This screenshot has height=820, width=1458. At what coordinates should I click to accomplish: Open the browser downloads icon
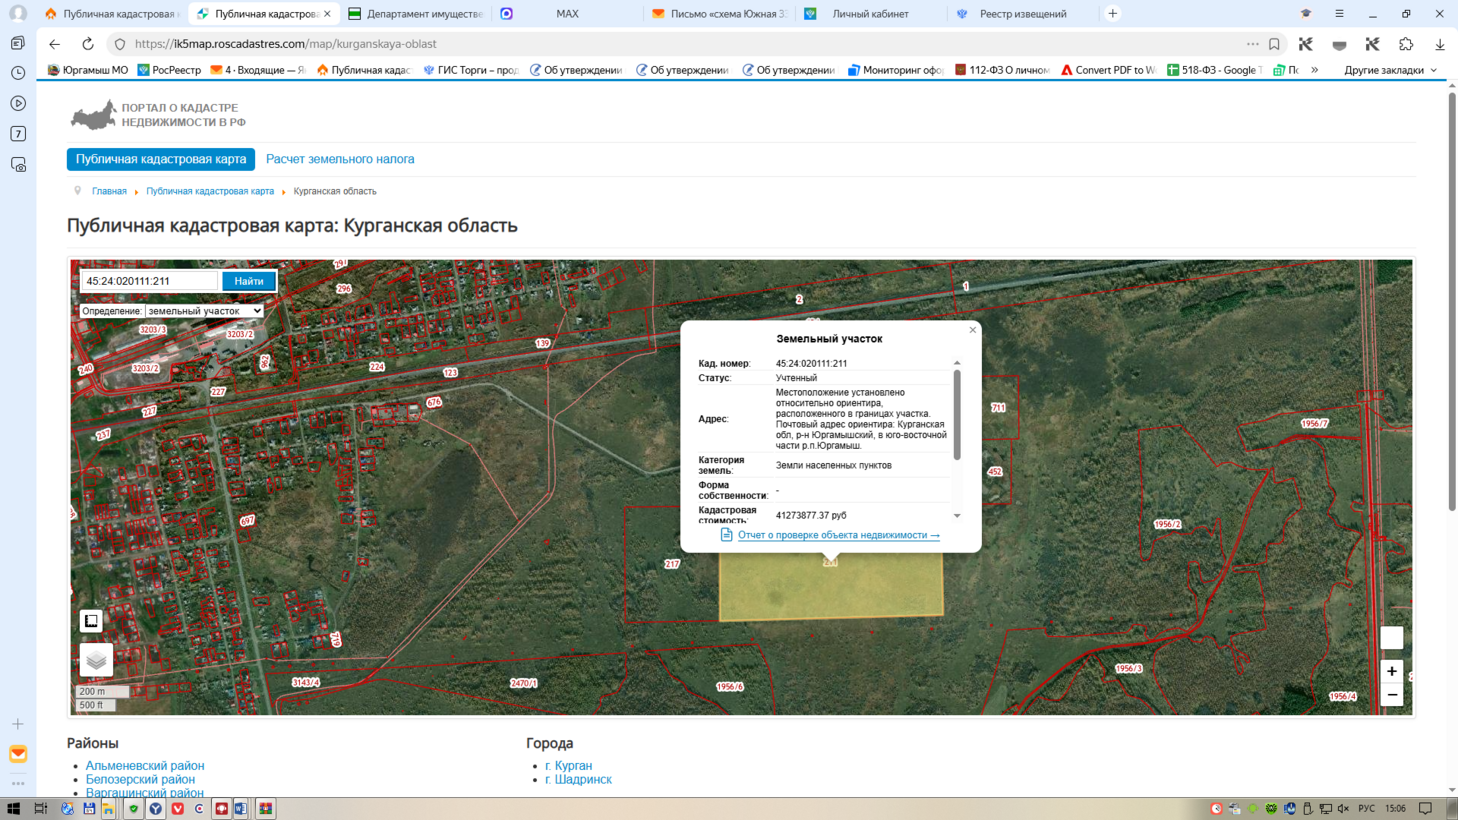click(1439, 44)
